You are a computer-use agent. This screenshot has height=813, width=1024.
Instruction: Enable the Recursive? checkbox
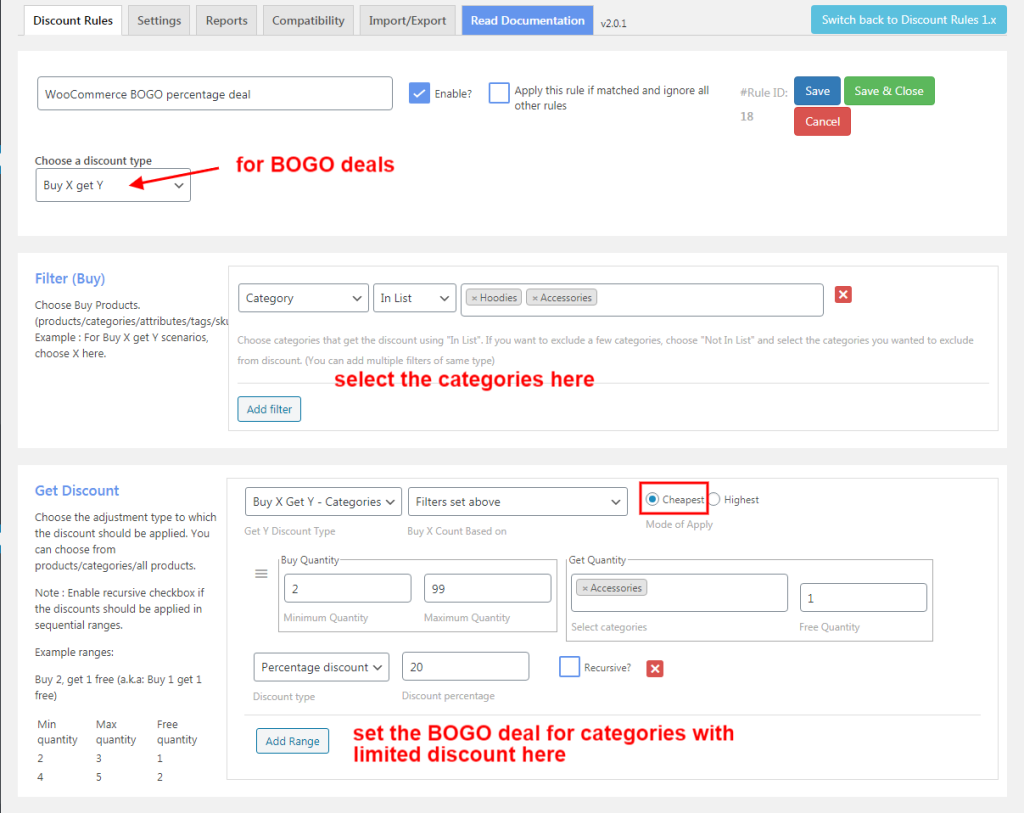[569, 667]
